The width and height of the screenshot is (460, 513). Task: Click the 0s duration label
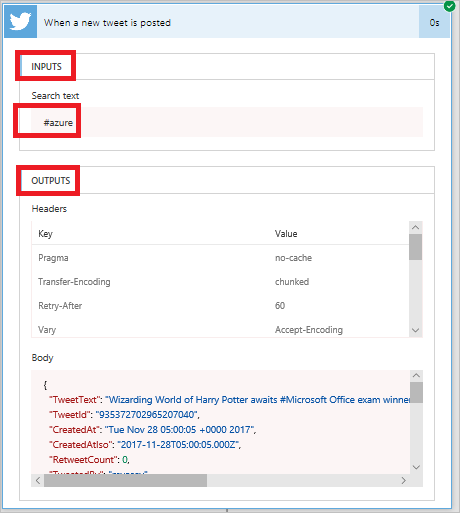pyautogui.click(x=434, y=23)
